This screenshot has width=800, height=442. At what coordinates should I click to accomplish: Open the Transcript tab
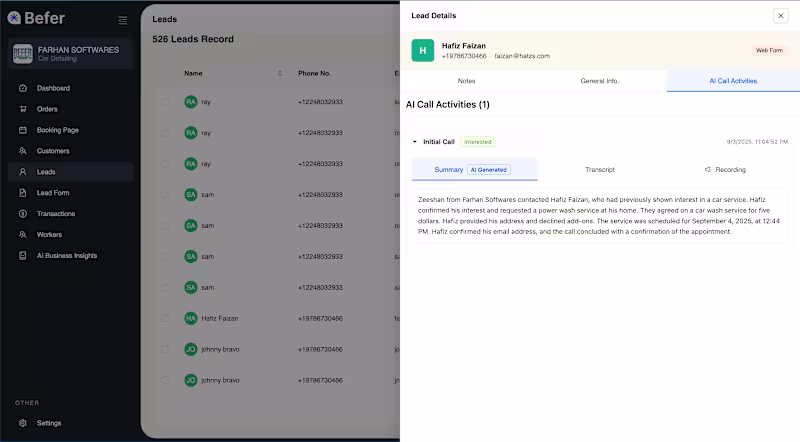600,169
